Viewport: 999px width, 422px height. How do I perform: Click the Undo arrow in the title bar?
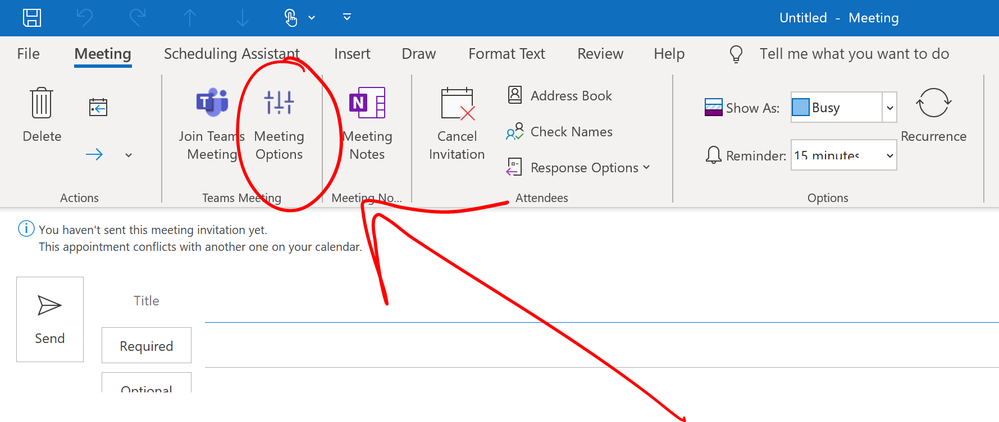pos(84,18)
